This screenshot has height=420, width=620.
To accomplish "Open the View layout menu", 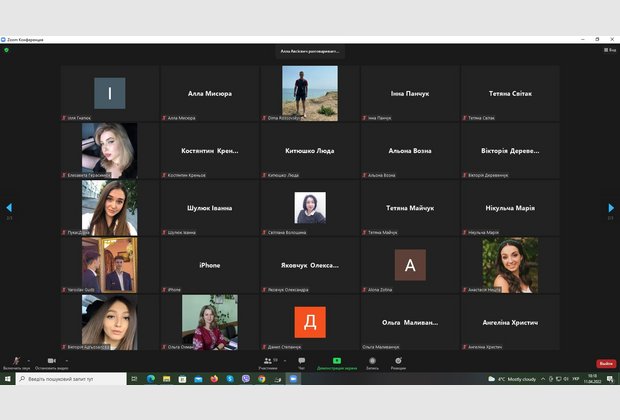I will tap(609, 49).
